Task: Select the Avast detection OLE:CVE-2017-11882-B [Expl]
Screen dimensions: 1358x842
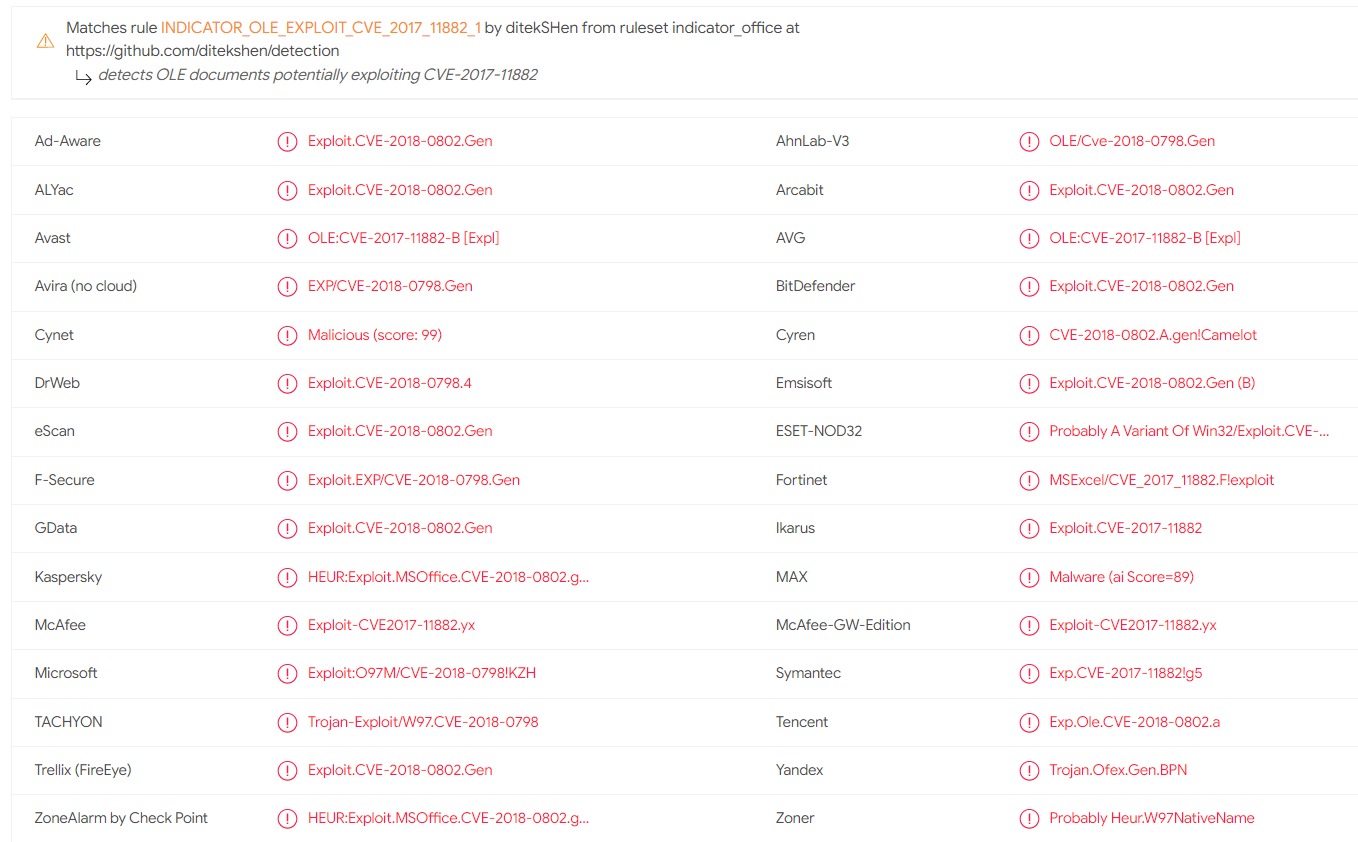Action: [x=403, y=238]
